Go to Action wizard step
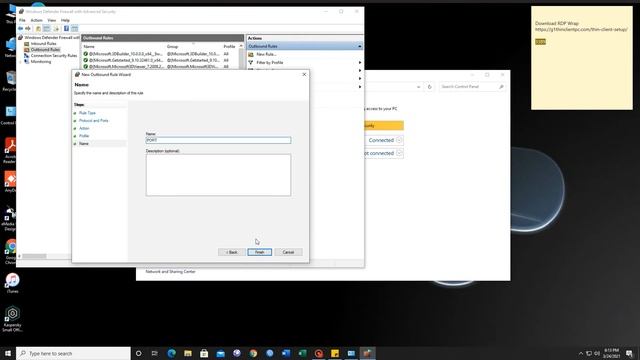The image size is (640, 360). (x=84, y=128)
